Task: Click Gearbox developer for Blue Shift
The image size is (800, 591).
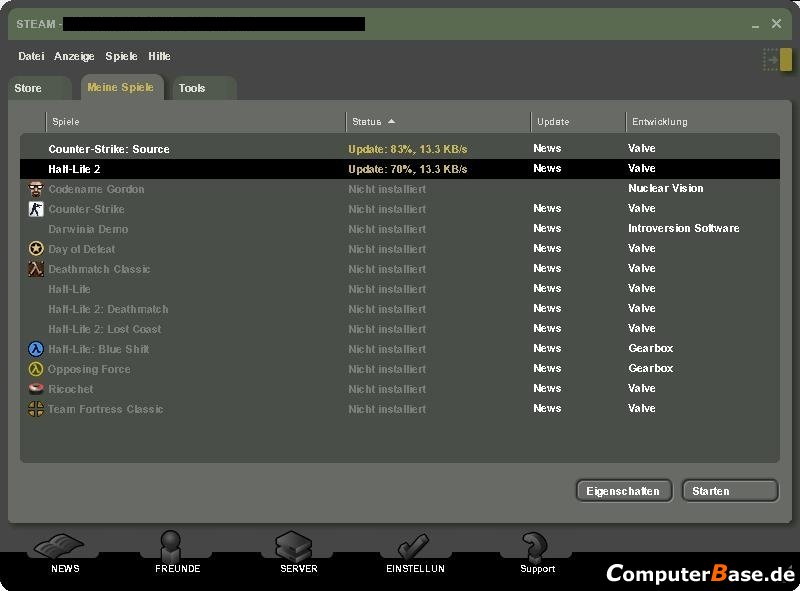Action: pos(651,348)
